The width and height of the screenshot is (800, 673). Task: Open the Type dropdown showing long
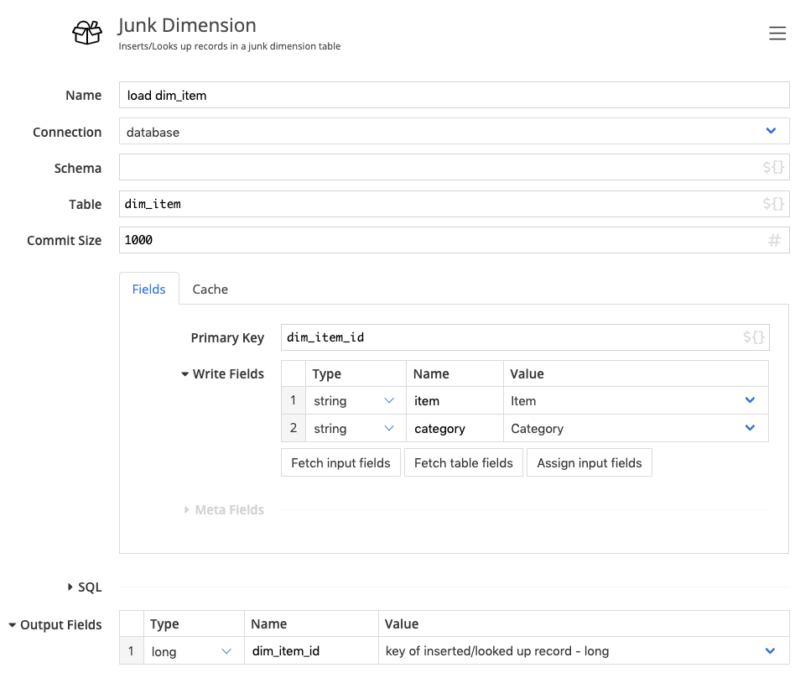[227, 651]
